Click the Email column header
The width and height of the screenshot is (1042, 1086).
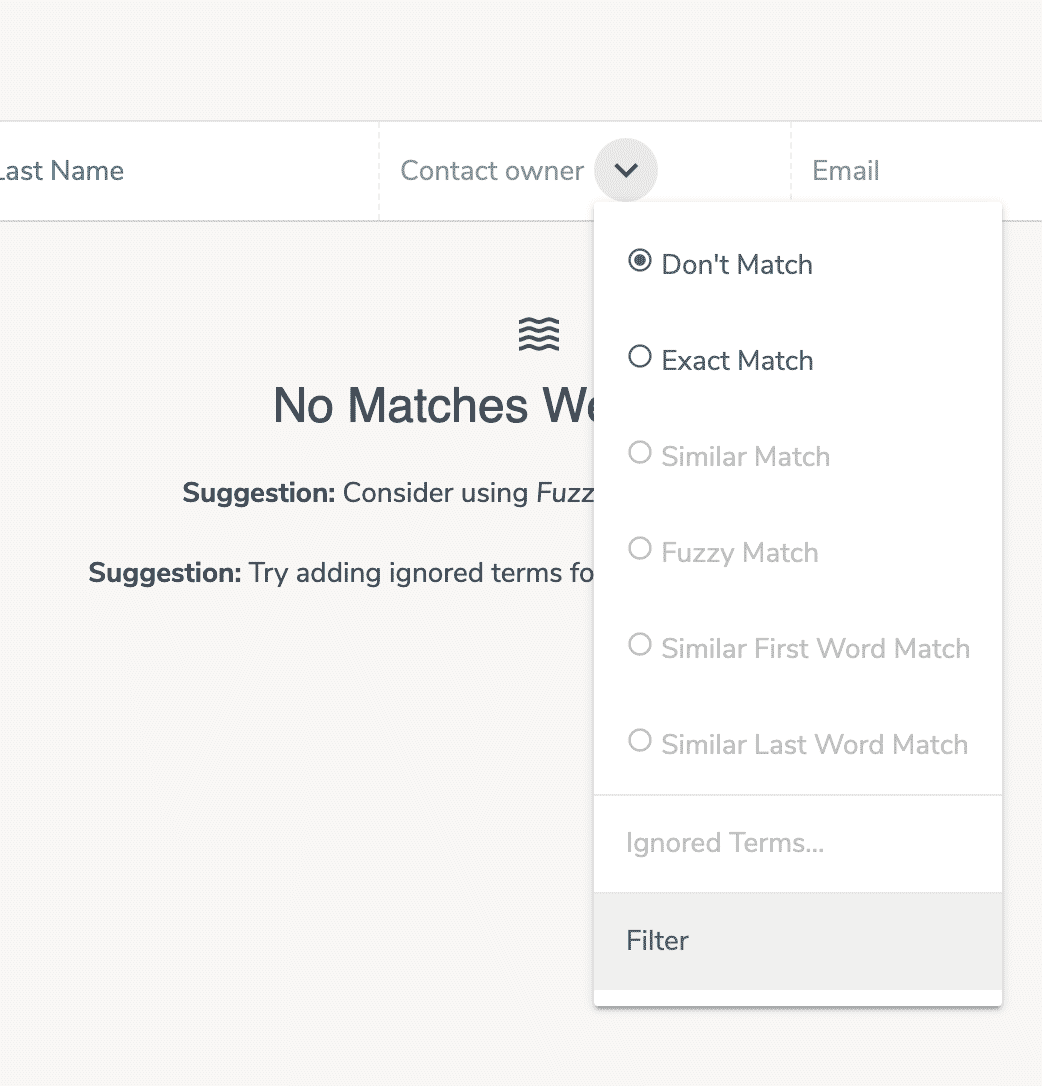pos(845,170)
